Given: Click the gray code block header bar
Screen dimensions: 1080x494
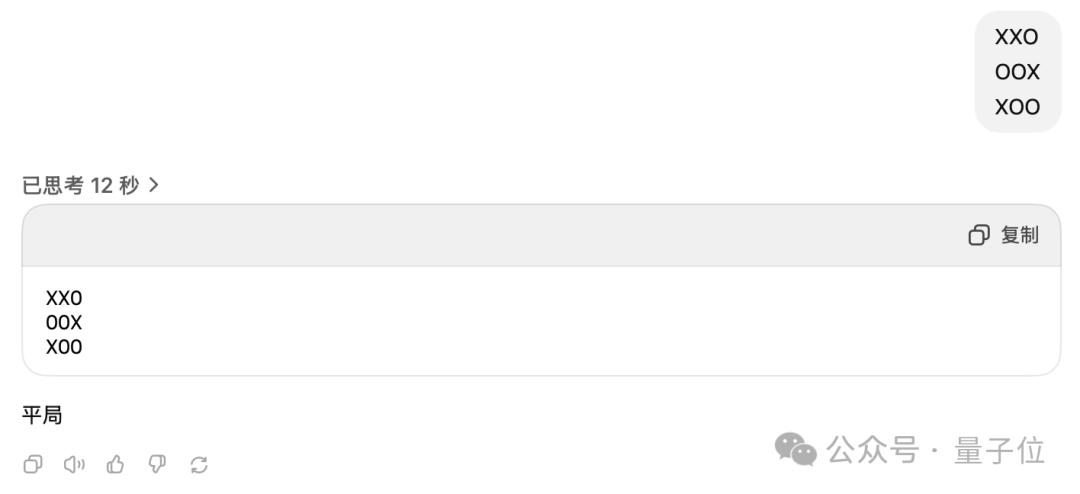Looking at the screenshot, I should pos(541,236).
